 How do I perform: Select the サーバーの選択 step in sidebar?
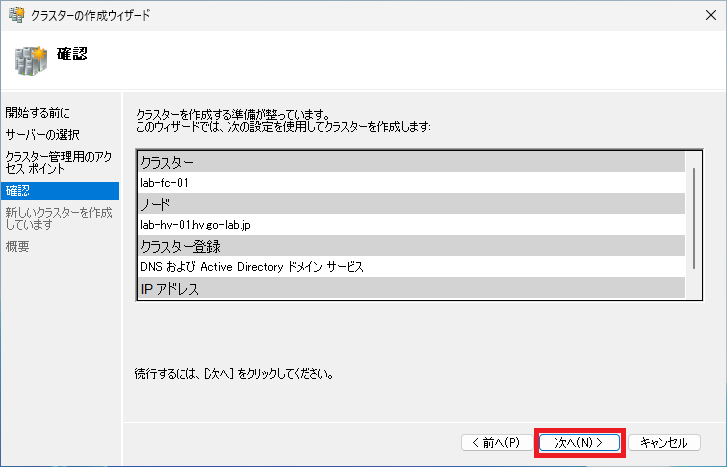[43, 134]
